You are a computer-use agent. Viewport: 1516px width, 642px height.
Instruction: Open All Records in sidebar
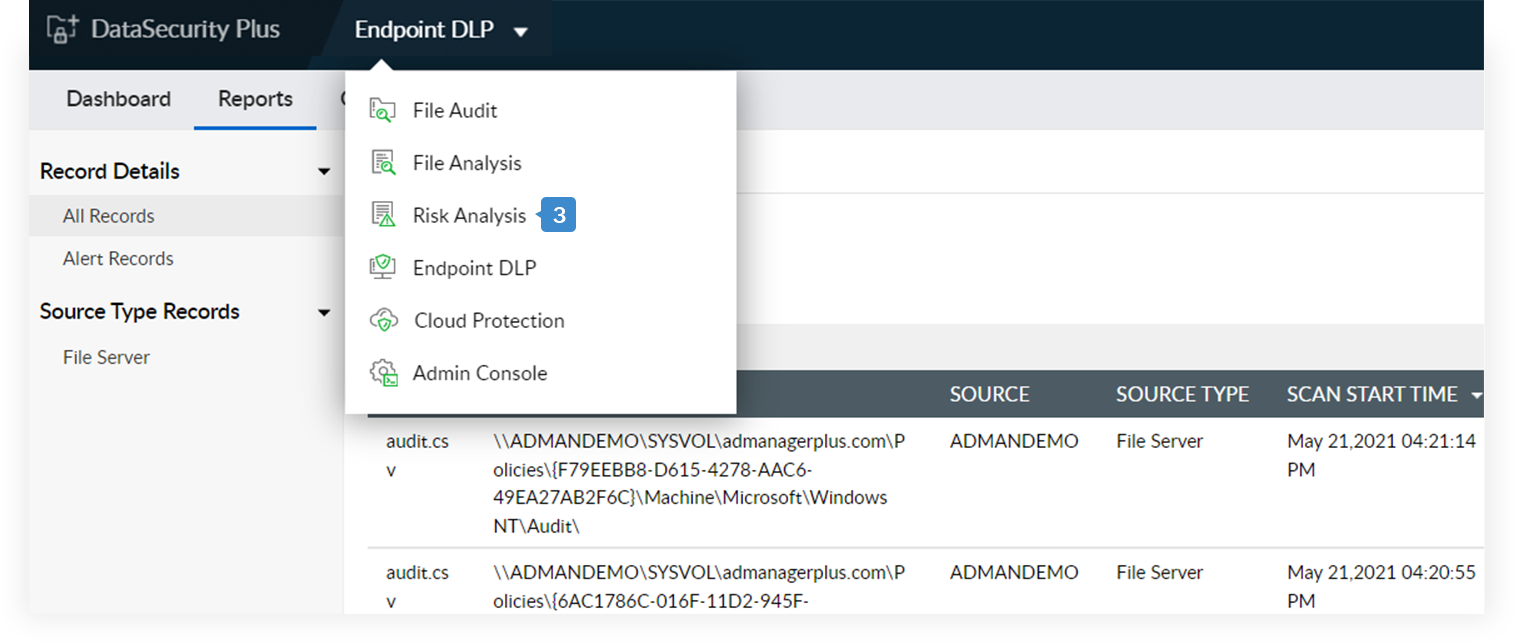click(108, 216)
